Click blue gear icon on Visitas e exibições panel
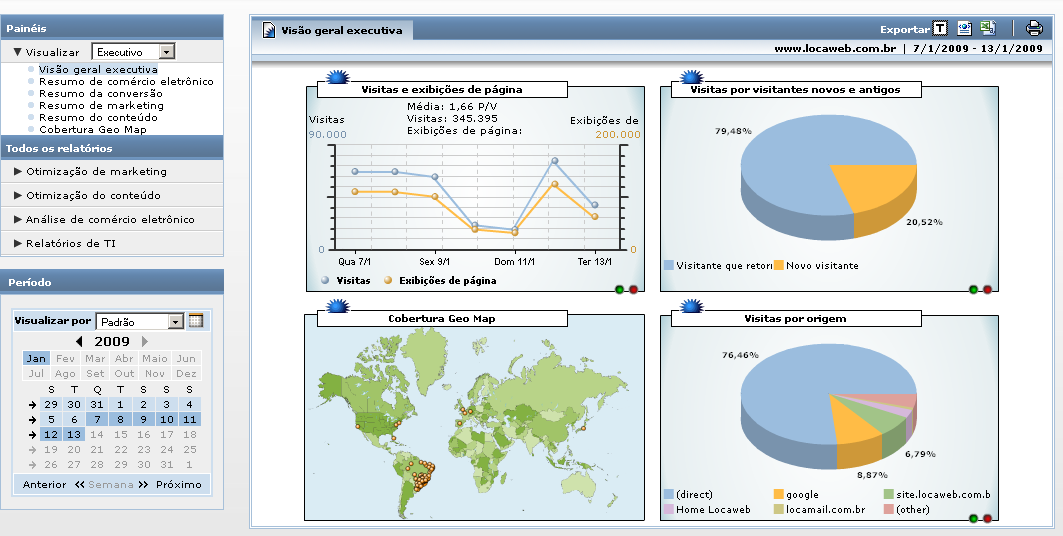Image resolution: width=1063 pixels, height=536 pixels. [338, 78]
